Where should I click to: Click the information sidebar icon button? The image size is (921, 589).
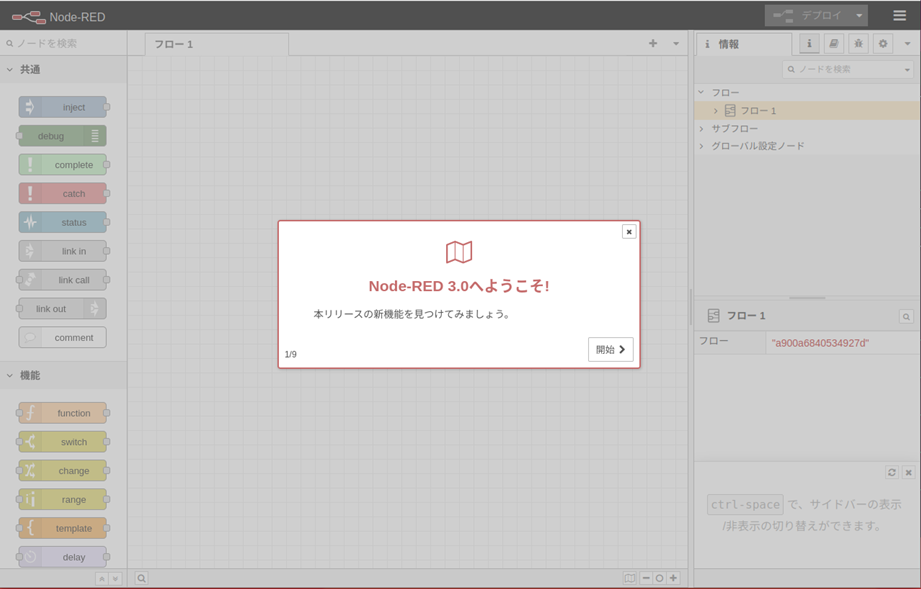click(809, 44)
